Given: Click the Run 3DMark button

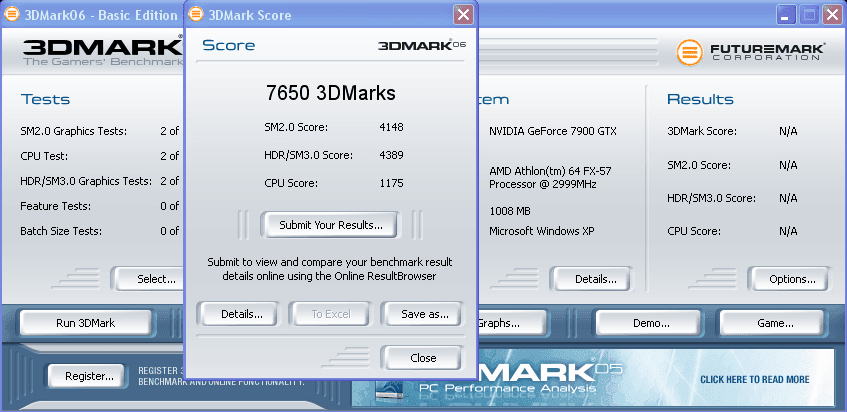Looking at the screenshot, I should (86, 323).
